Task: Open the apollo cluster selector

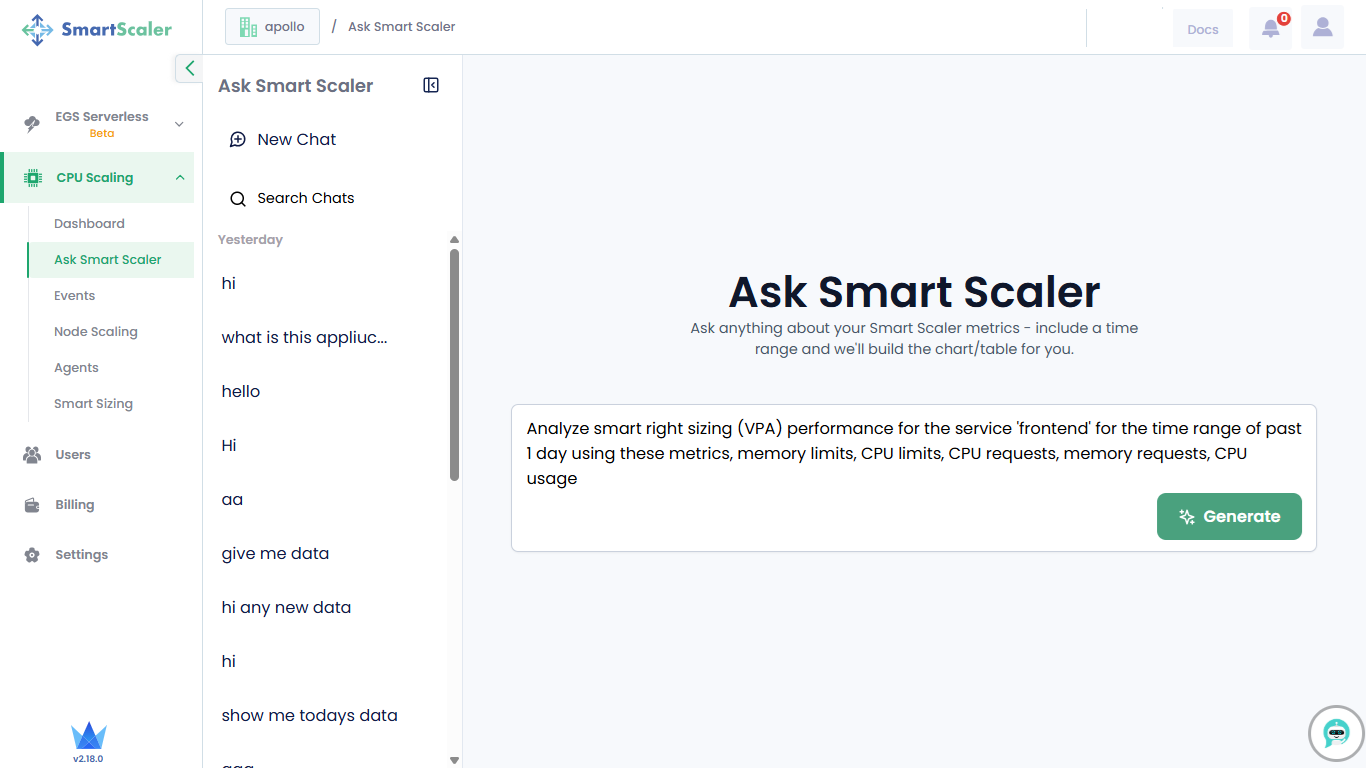Action: 272,27
